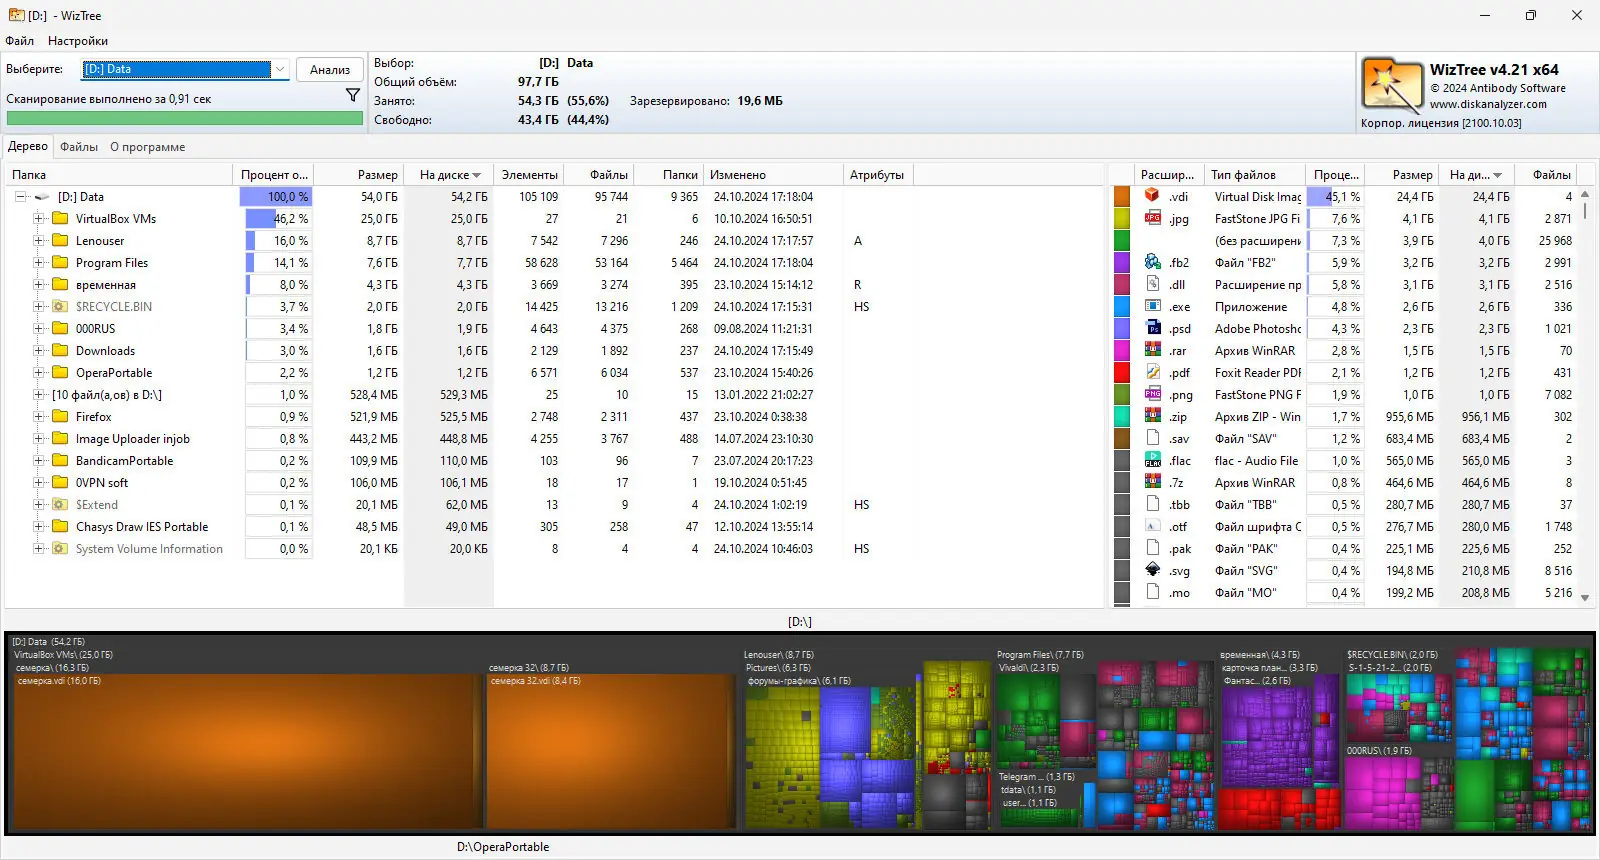Click the .dll file type icon
1600x860 pixels.
[x=1153, y=284]
